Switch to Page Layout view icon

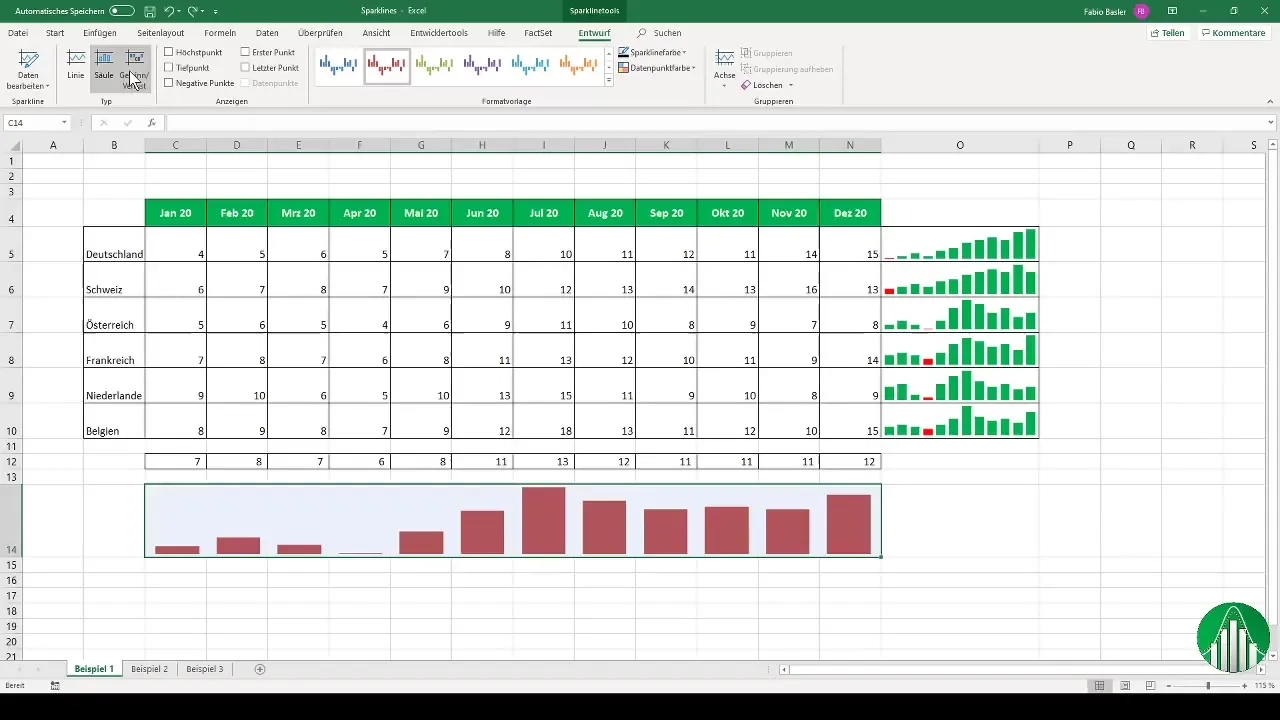pos(1125,686)
